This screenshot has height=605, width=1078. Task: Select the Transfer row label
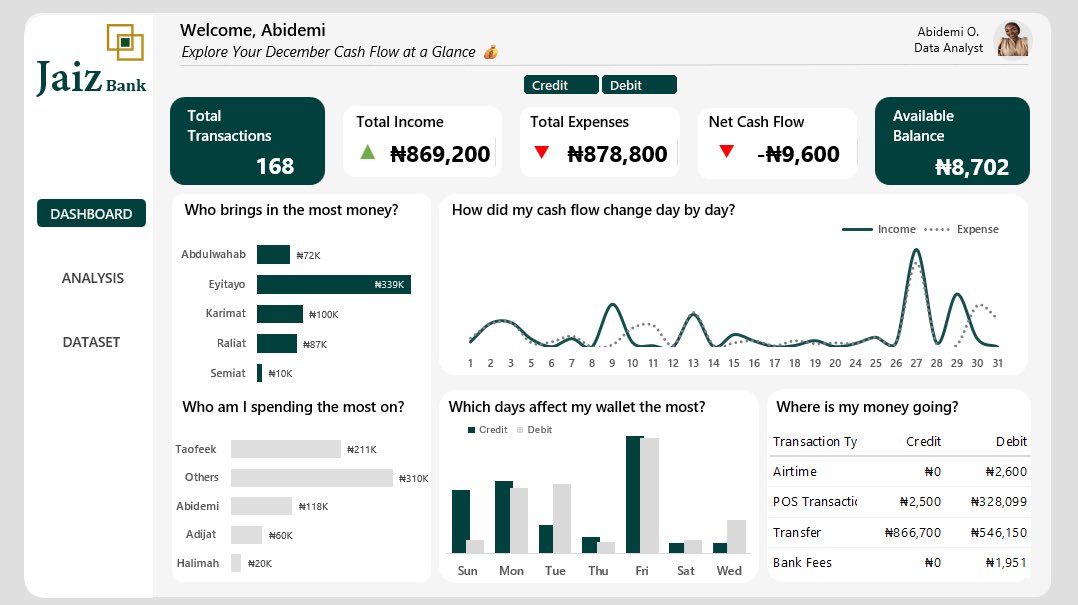click(797, 533)
